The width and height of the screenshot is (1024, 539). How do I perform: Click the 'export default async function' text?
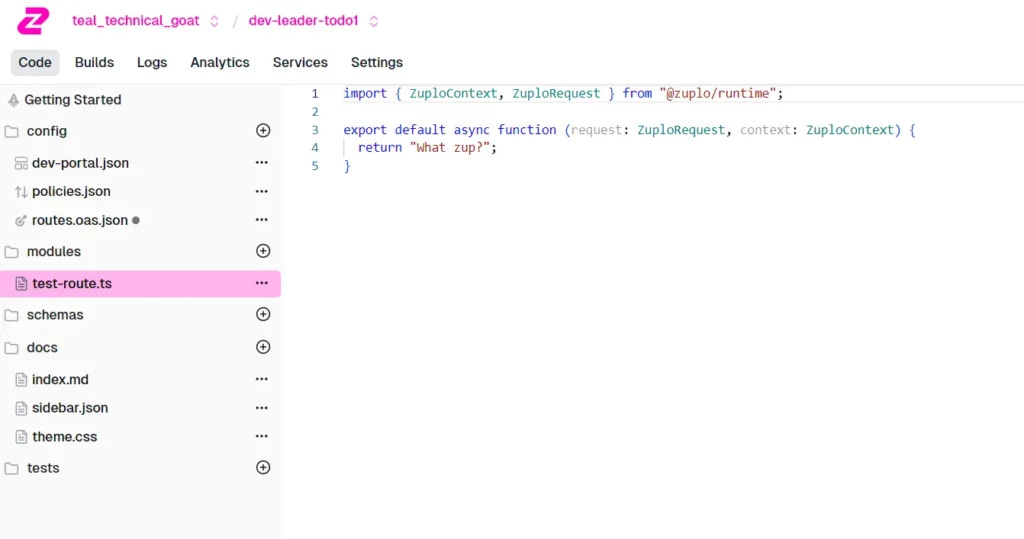(450, 130)
